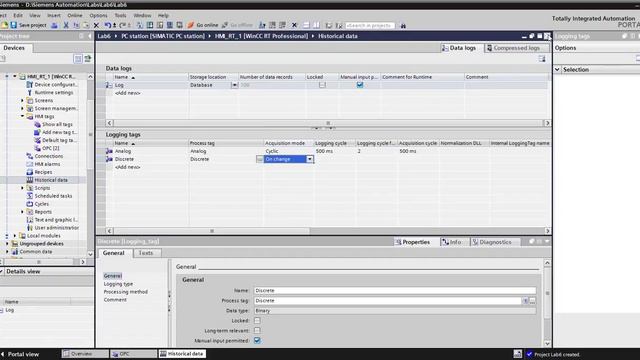The height and width of the screenshot is (360, 640).
Task: Toggle Manual input checkbox in Log row
Action: point(360,85)
